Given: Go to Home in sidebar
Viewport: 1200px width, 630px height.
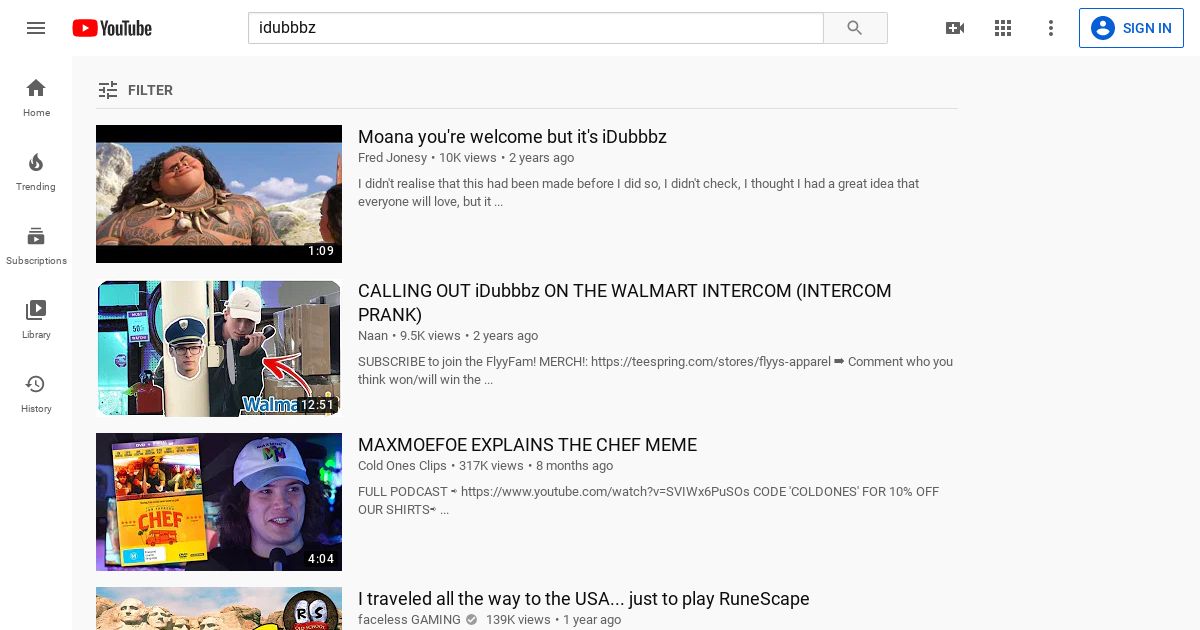Looking at the screenshot, I should point(36,97).
